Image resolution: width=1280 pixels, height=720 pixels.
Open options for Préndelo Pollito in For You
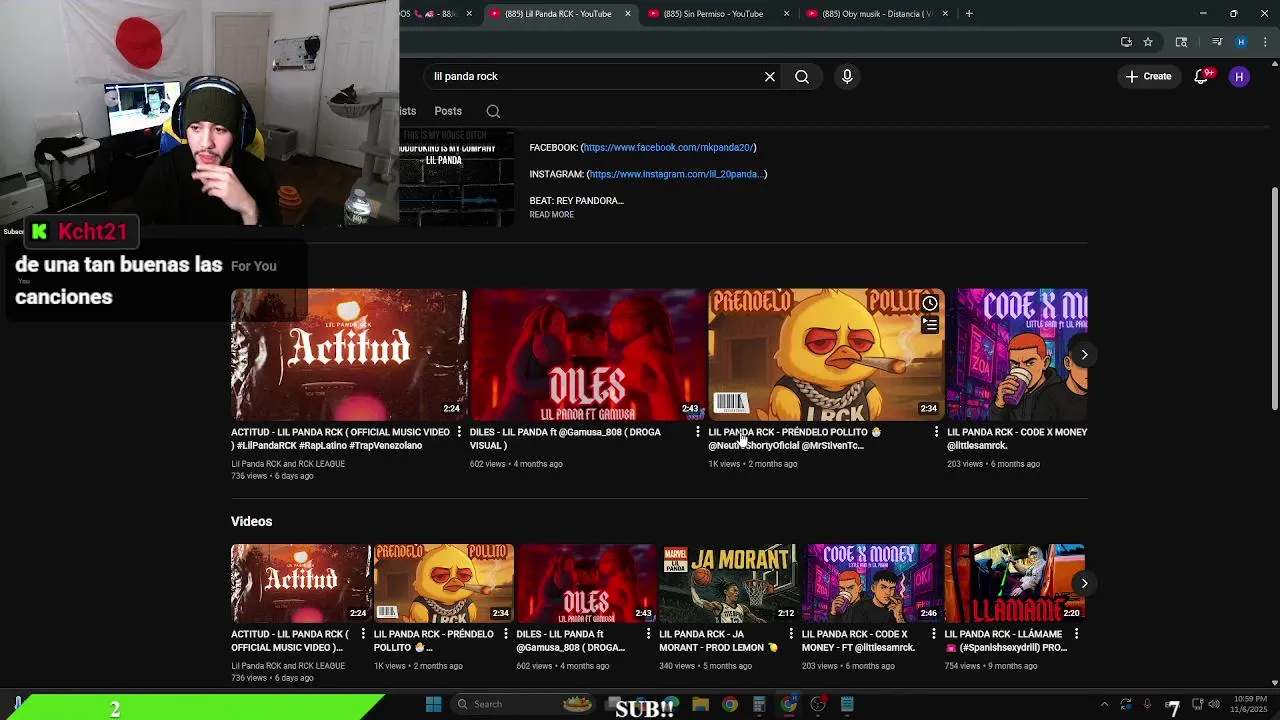pyautogui.click(x=936, y=432)
